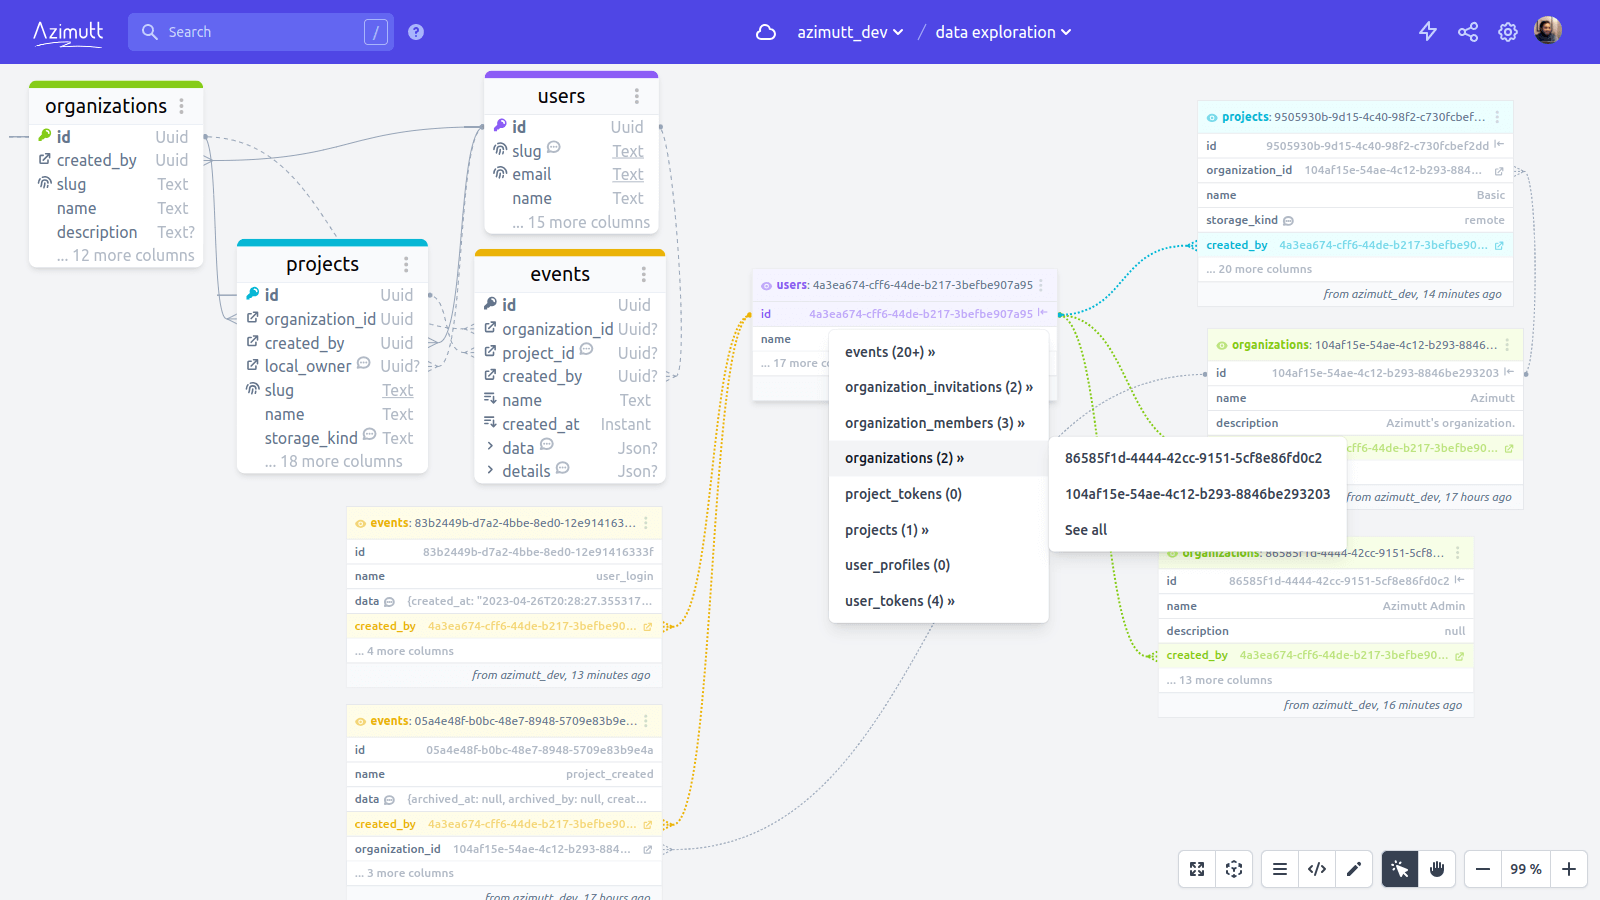The image size is (1600, 900).
Task: Switch to the hand drag mode
Action: [x=1437, y=869]
